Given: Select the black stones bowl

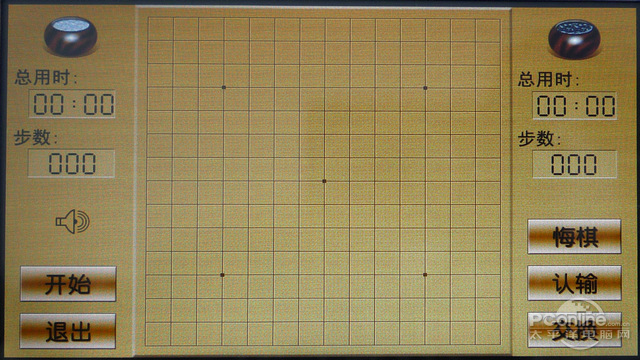Looking at the screenshot, I should tap(574, 39).
